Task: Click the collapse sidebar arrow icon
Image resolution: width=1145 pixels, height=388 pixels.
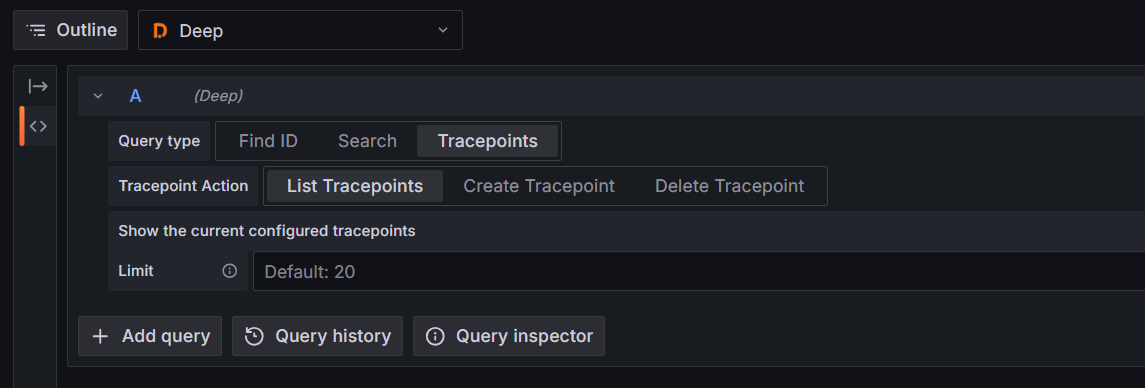Action: click(x=38, y=86)
